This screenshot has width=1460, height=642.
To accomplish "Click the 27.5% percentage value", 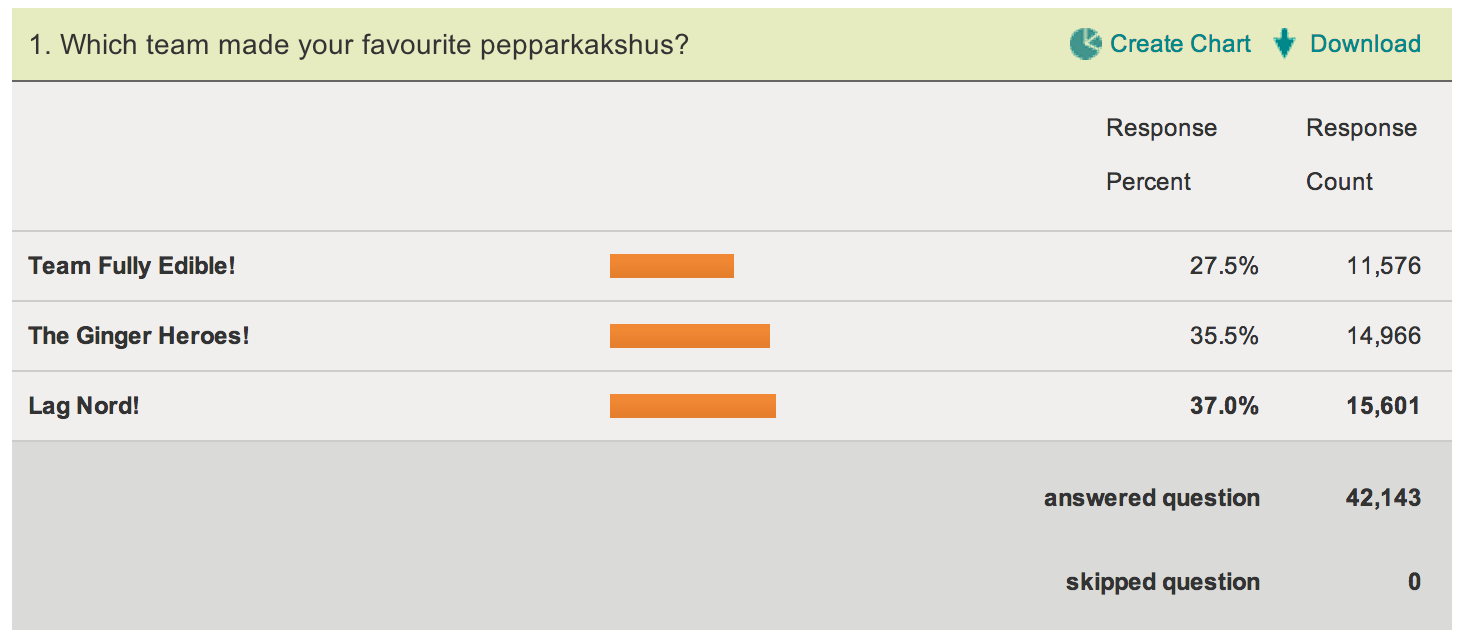I will tap(1224, 266).
